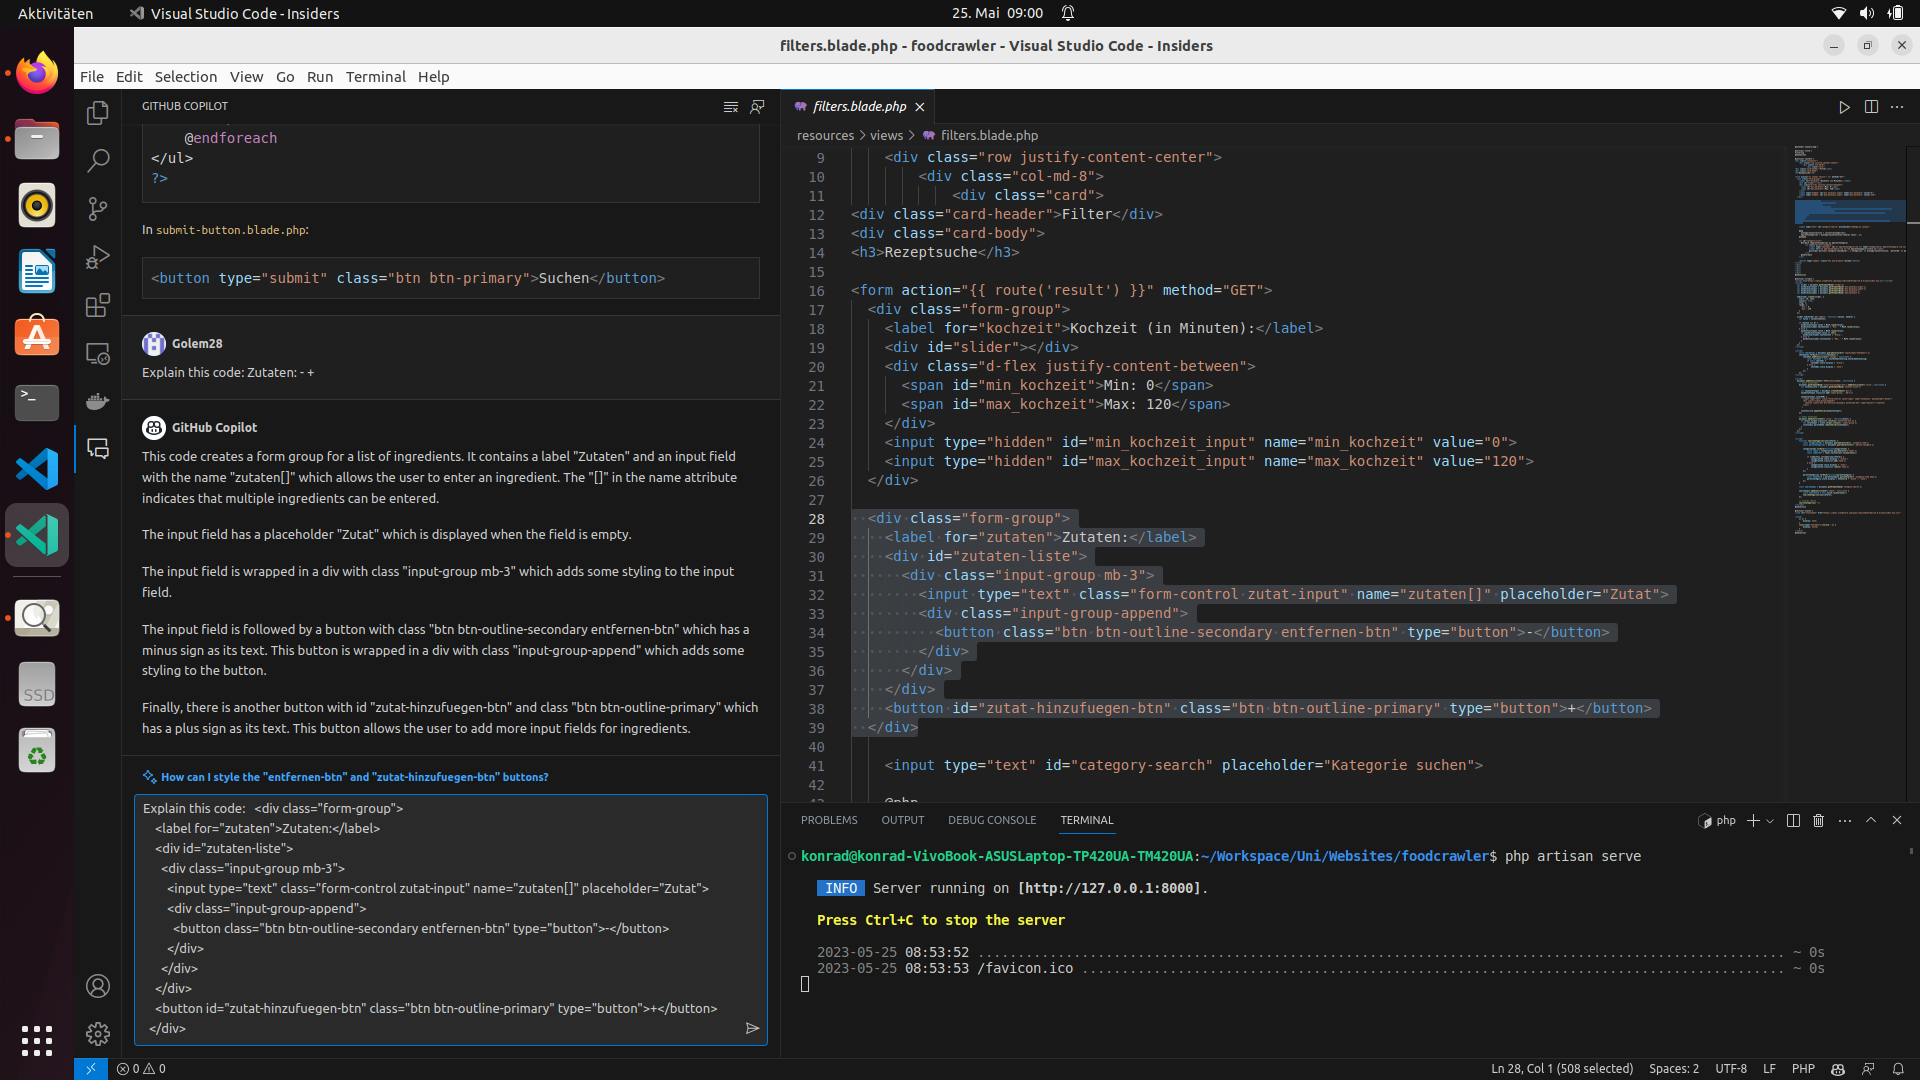Open the Explorer sidebar icon
1920x1080 pixels.
[x=97, y=113]
